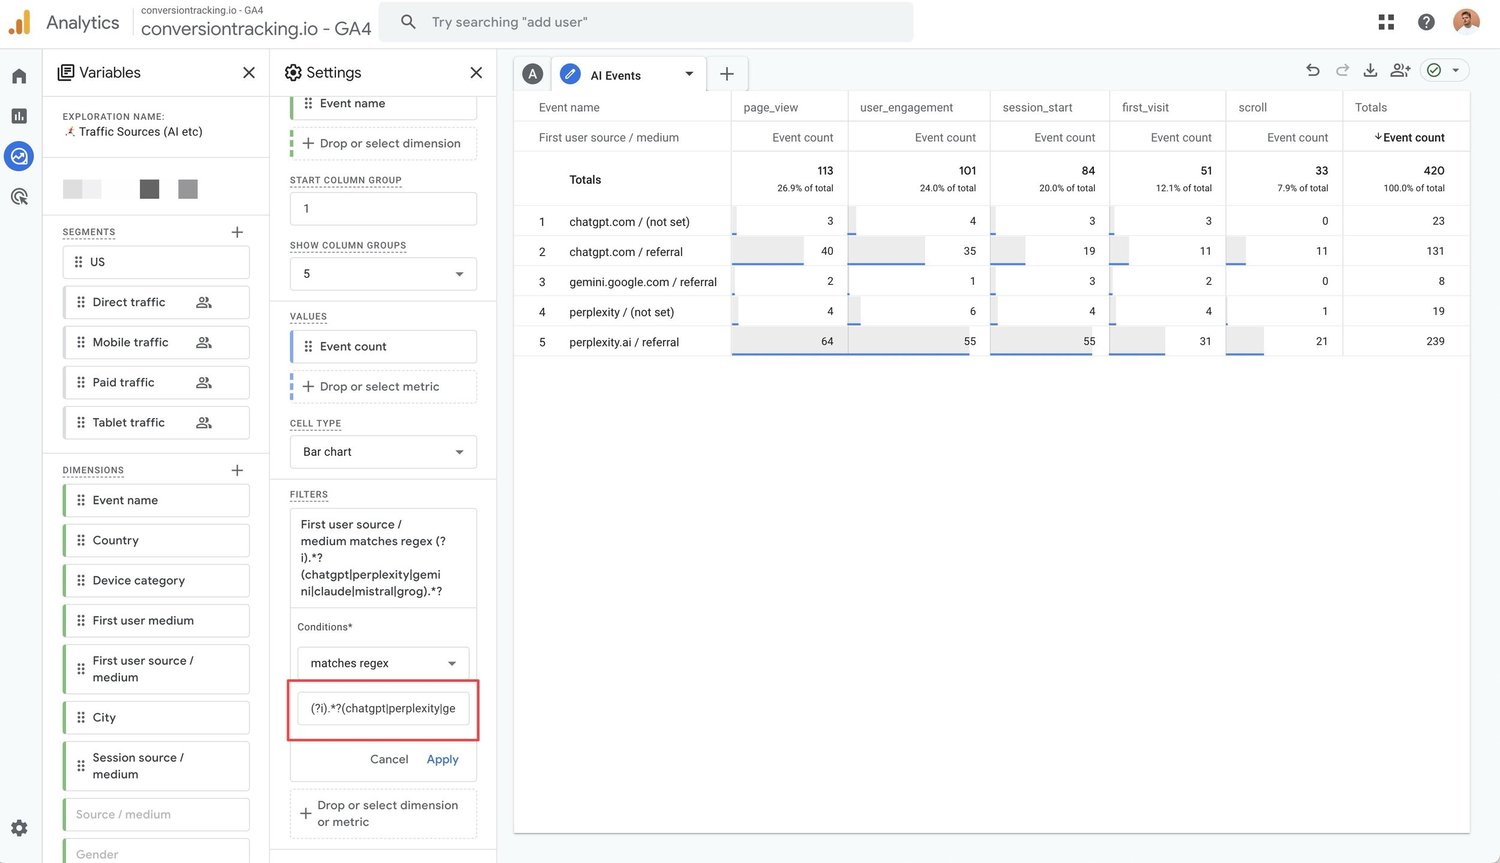
Task: Expand the data status dropdown arrow
Action: click(x=1456, y=70)
